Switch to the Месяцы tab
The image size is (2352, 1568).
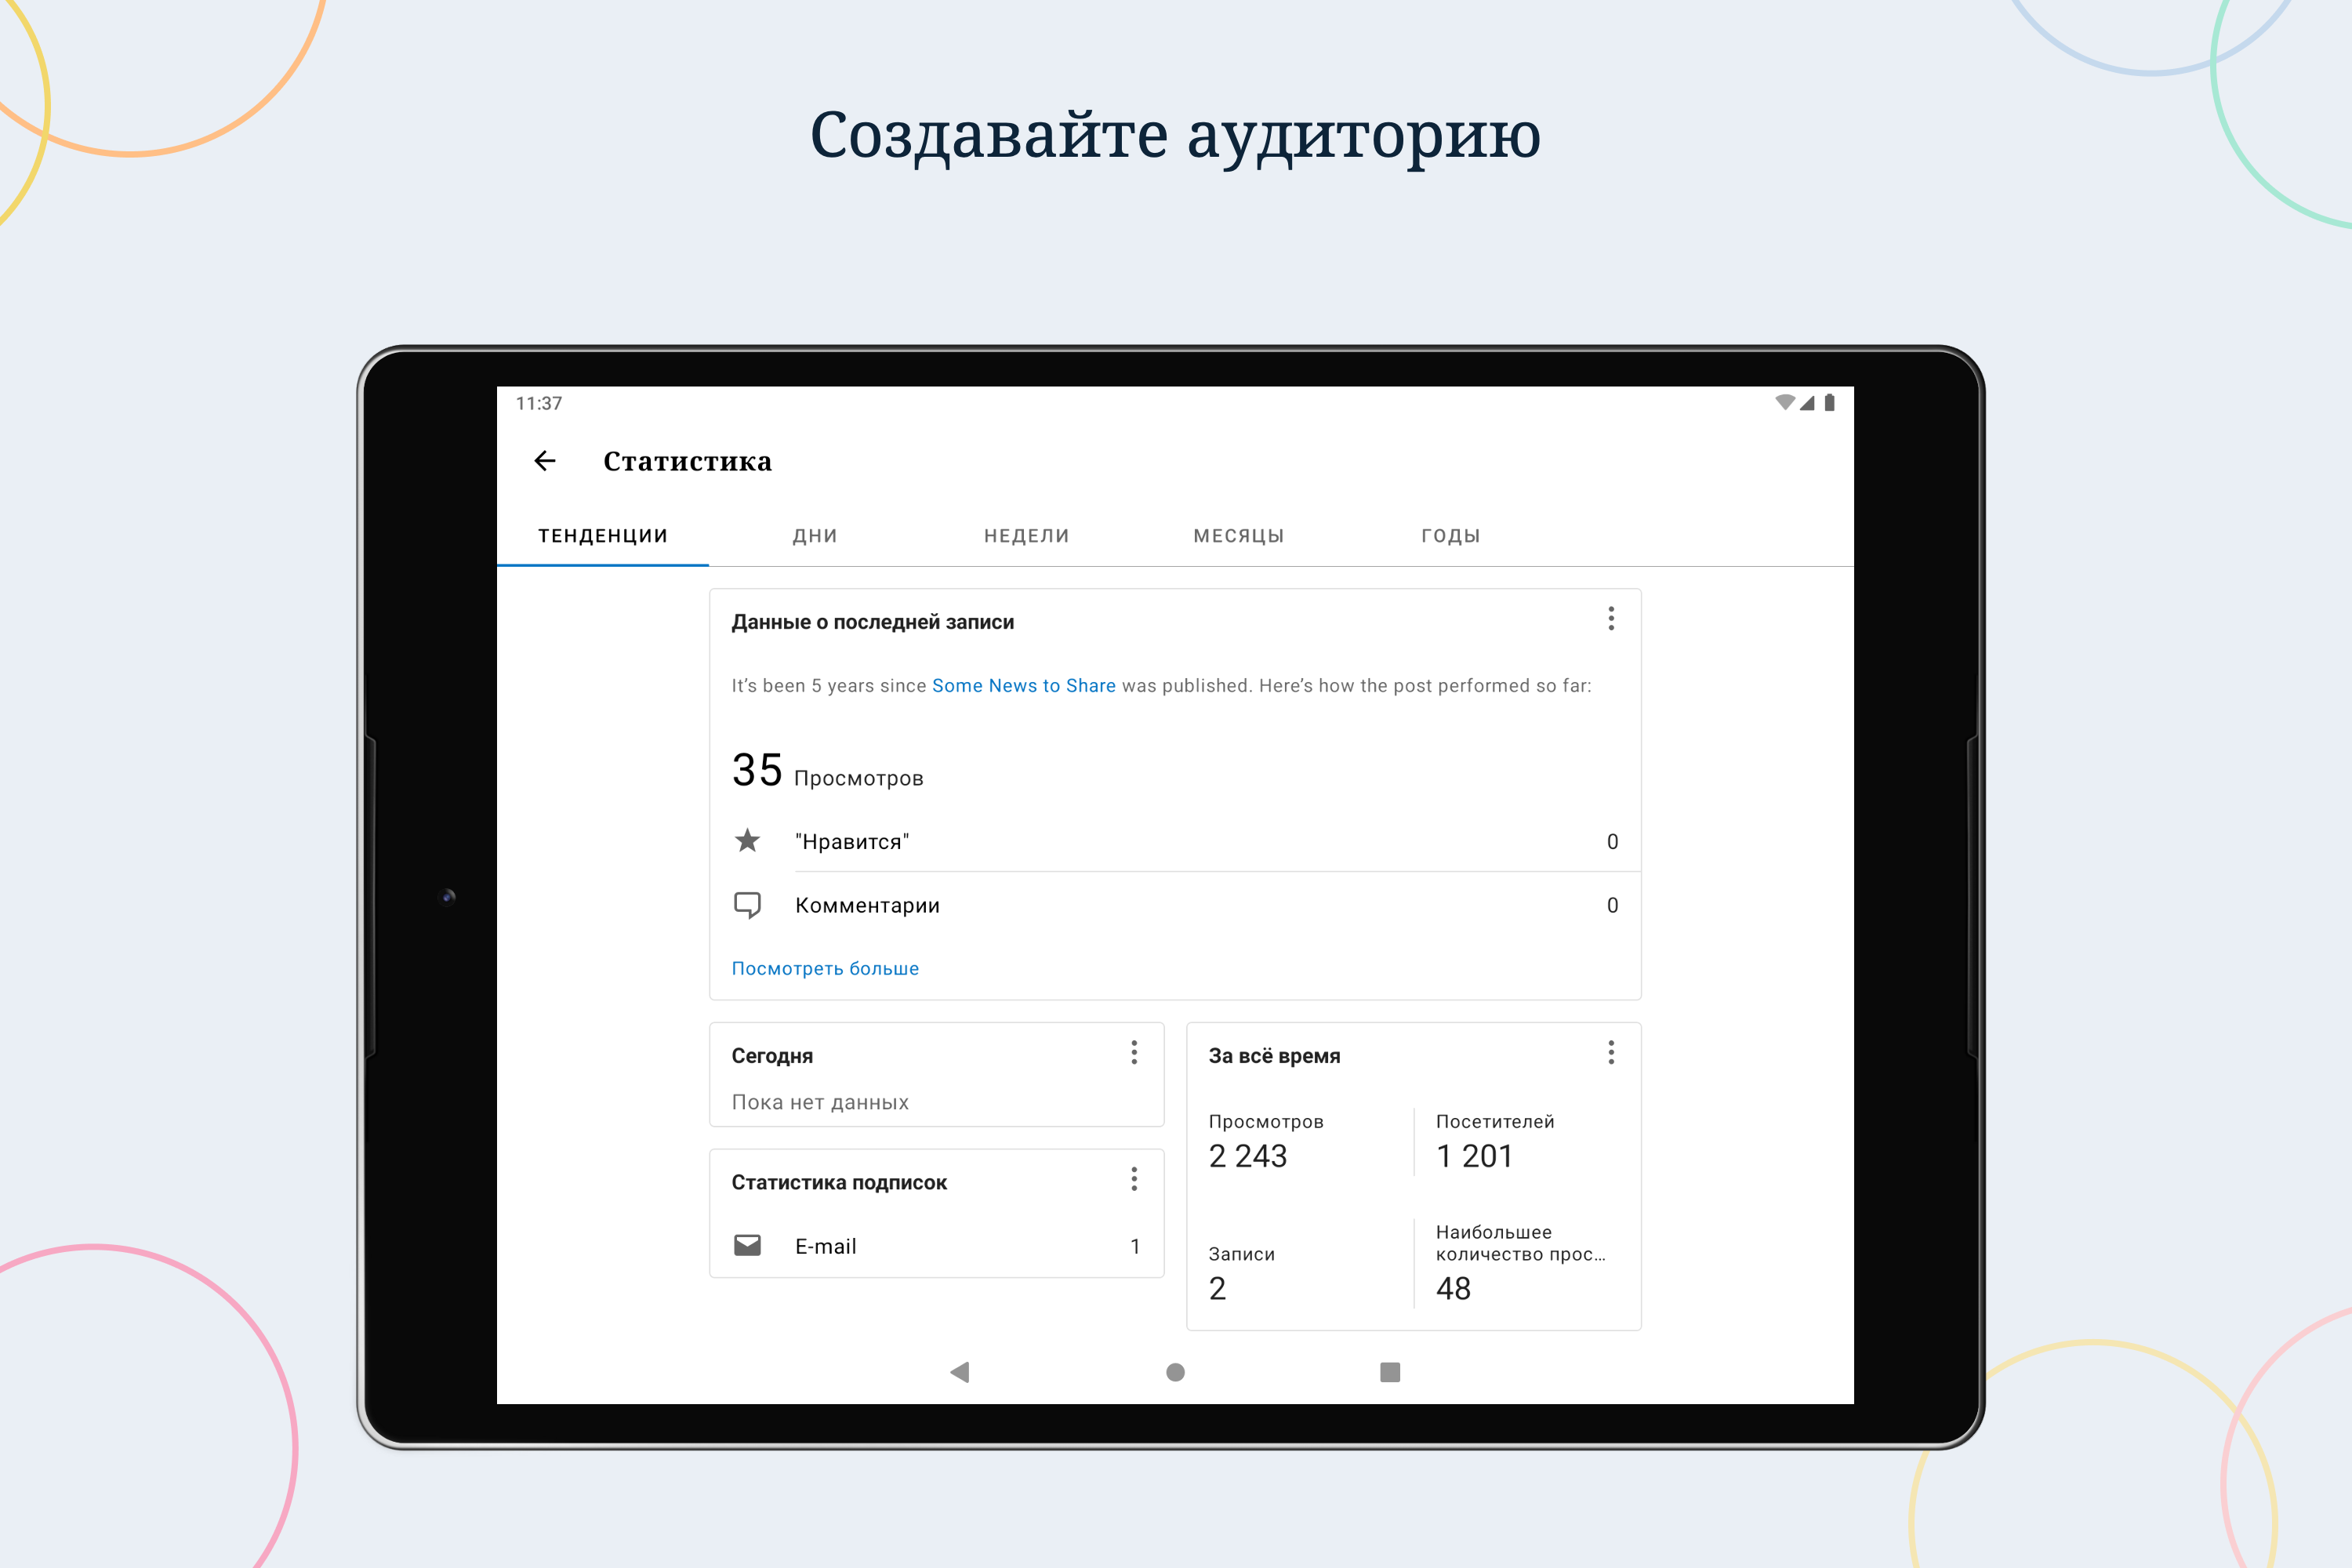pos(1239,536)
